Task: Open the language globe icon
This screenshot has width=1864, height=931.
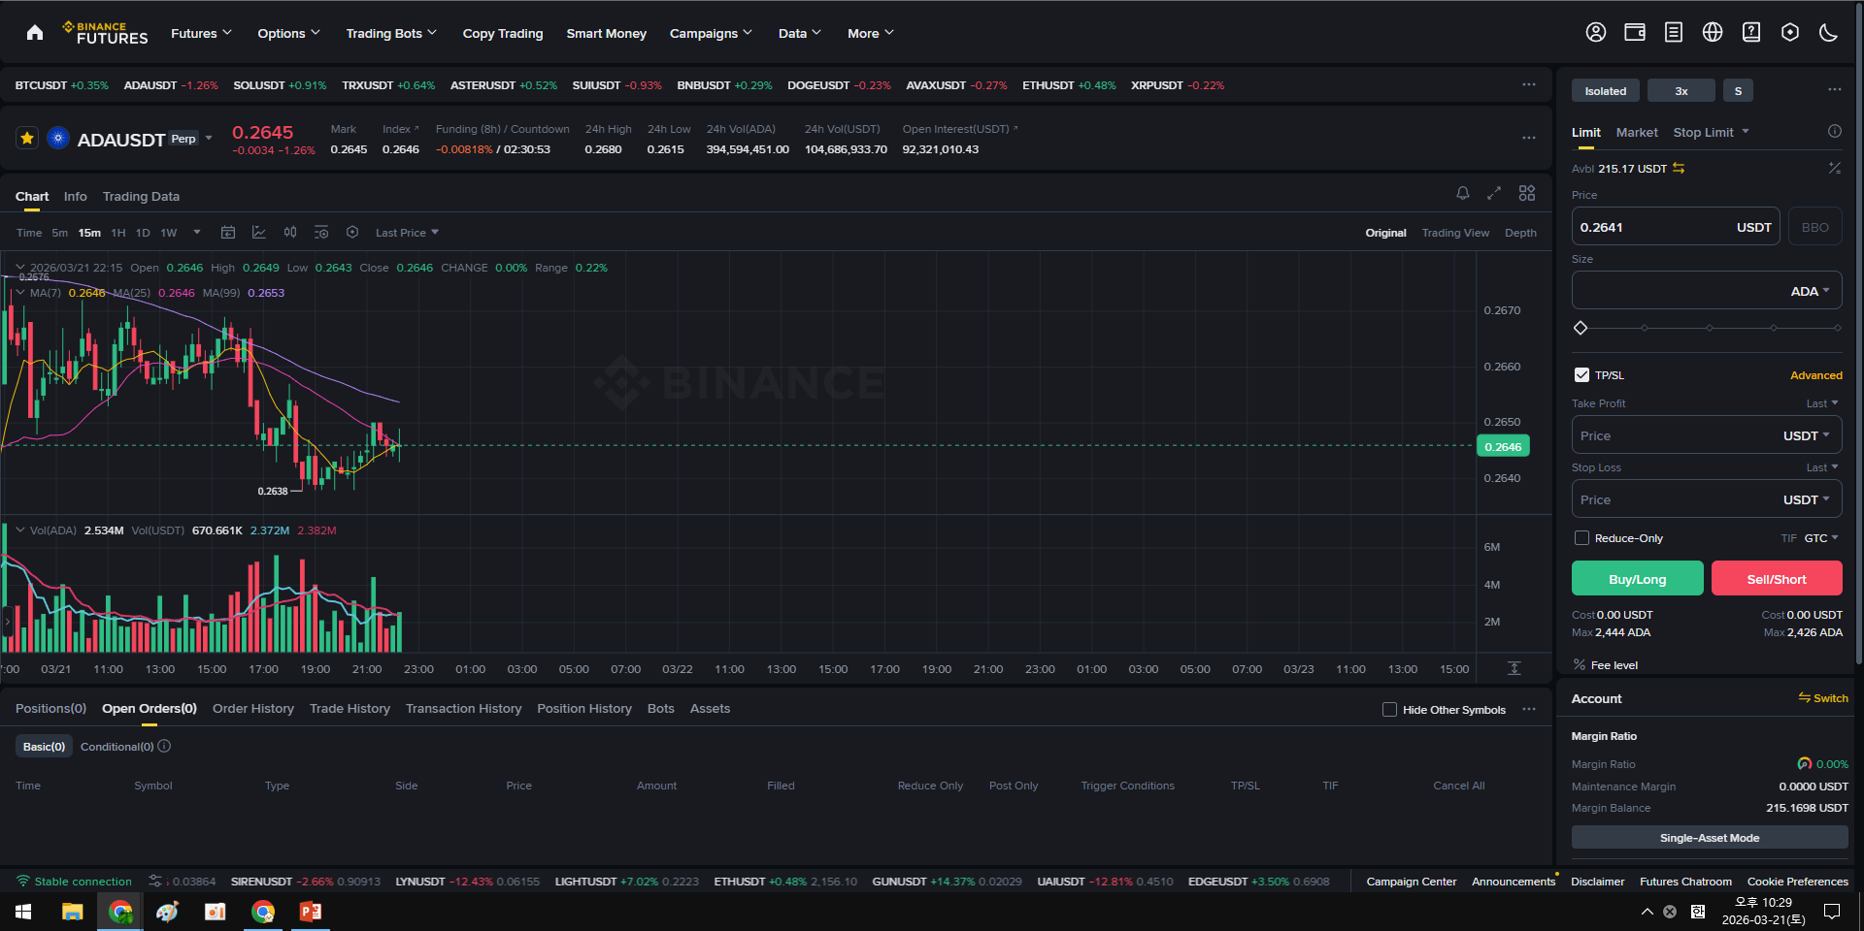Action: point(1712,32)
